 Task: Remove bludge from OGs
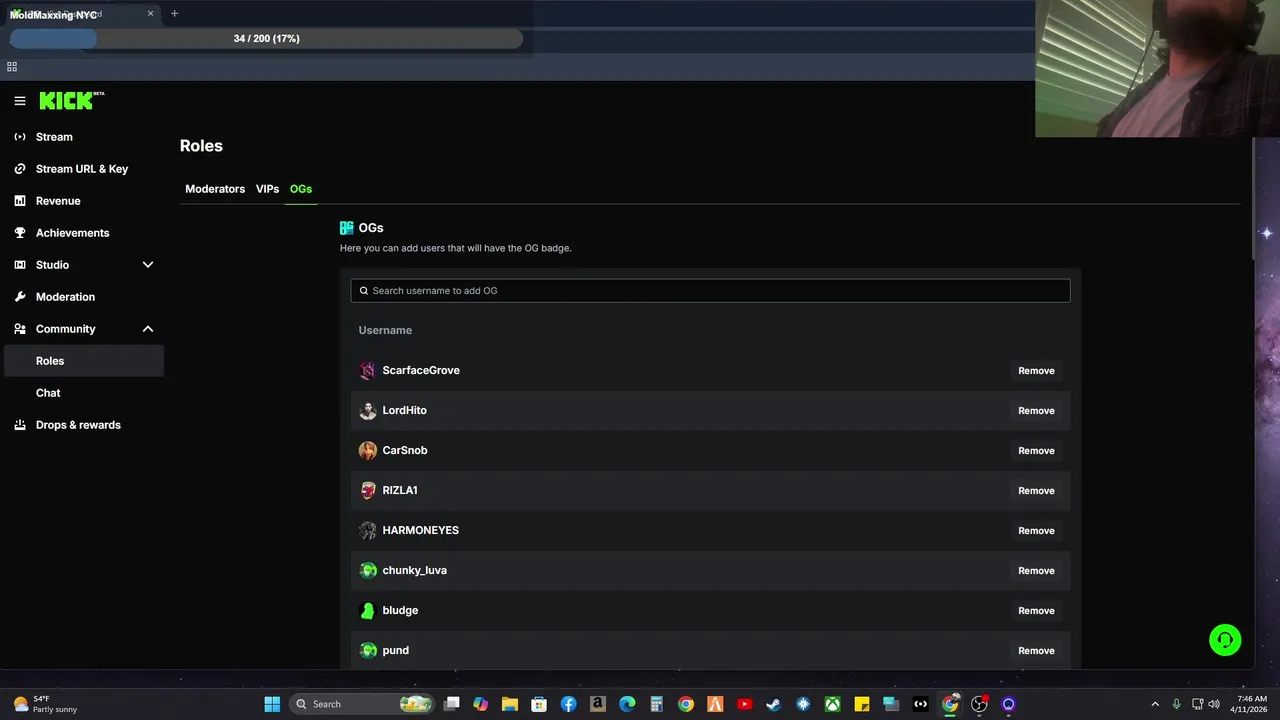[x=1036, y=611]
